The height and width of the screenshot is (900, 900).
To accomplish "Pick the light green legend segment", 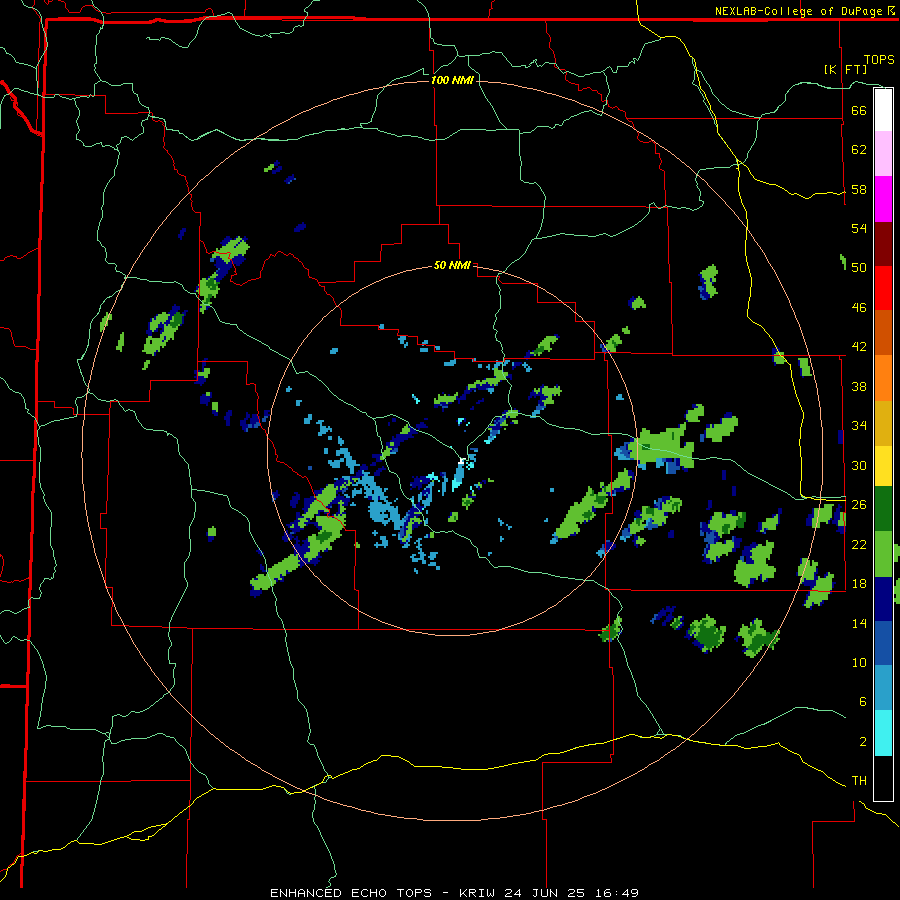I will point(883,554).
